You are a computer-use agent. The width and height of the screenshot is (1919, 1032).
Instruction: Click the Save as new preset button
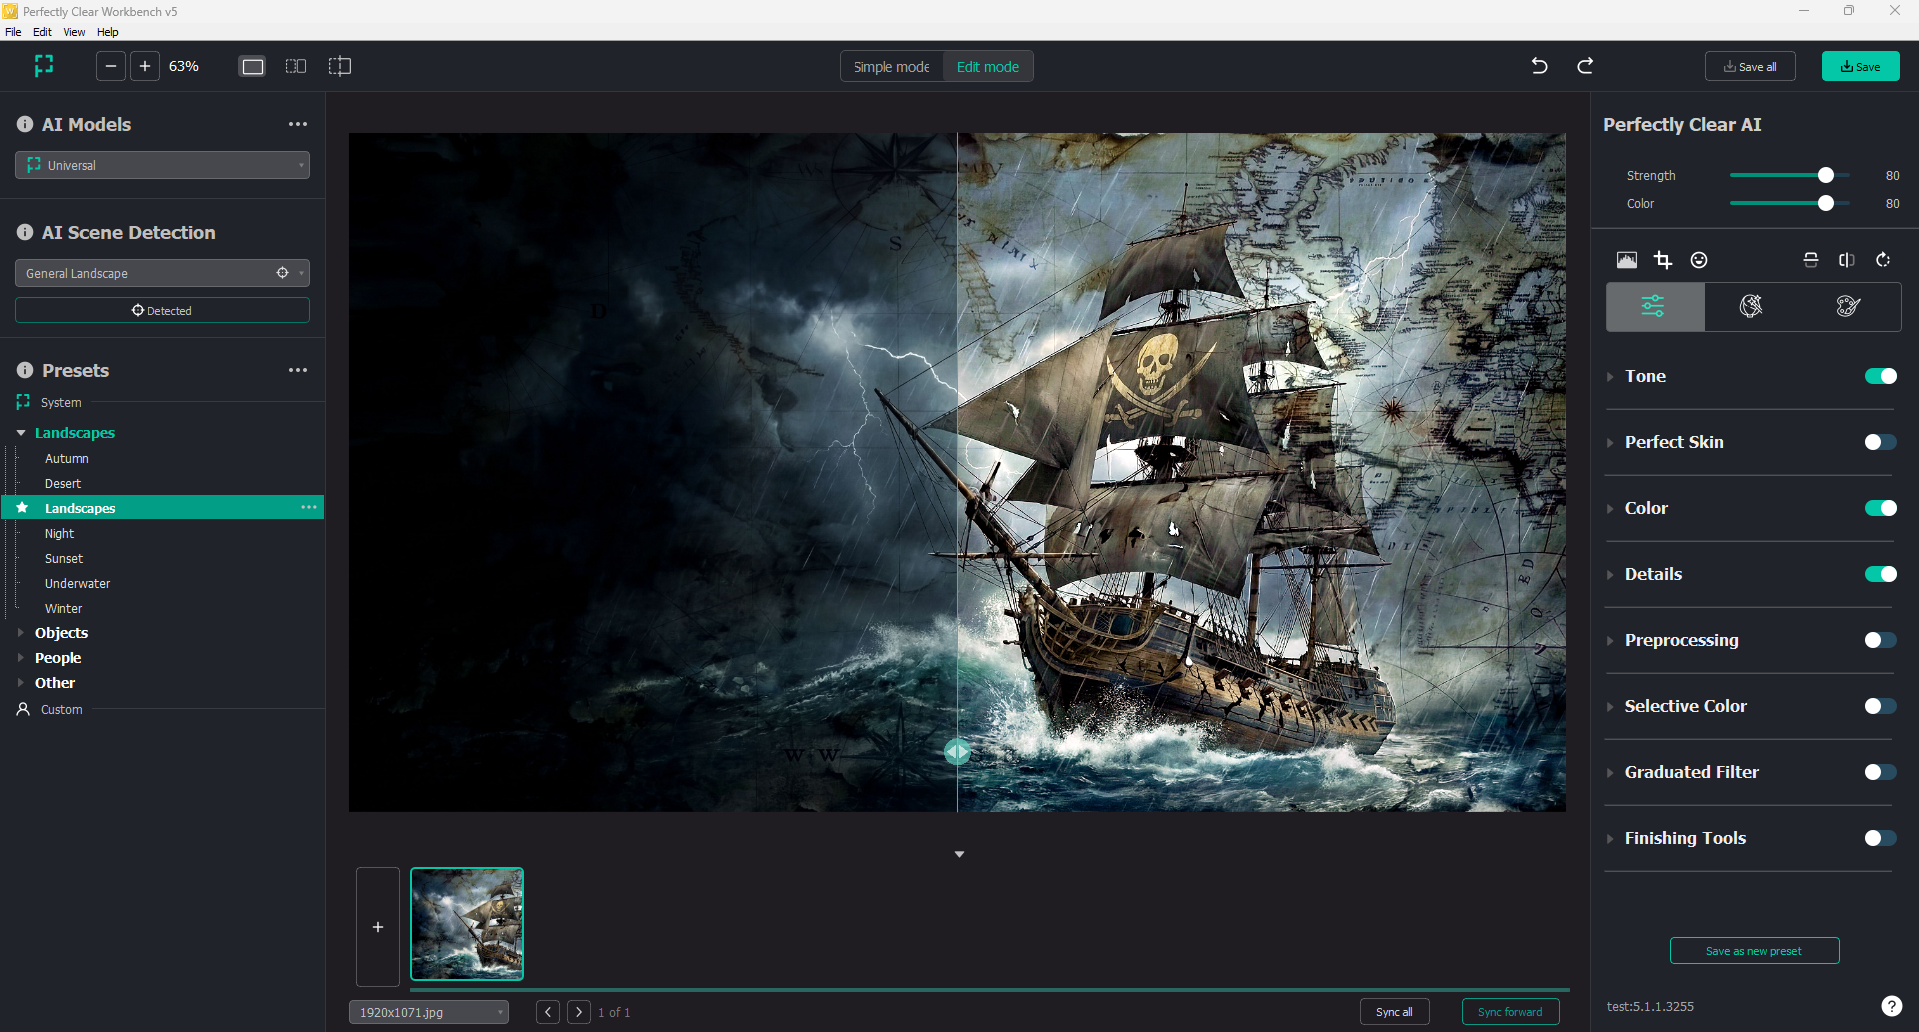1754,951
